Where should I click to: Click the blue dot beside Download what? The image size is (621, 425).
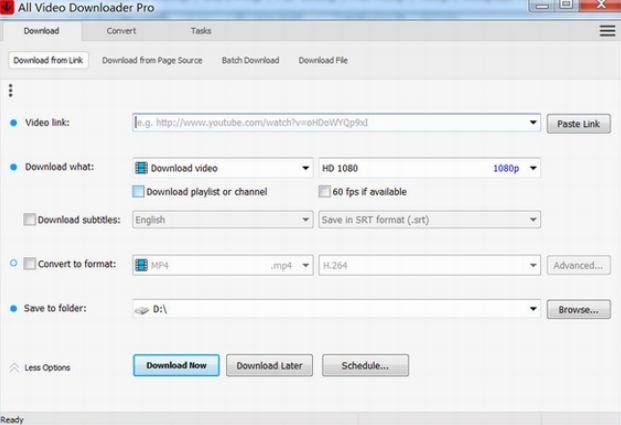click(x=13, y=167)
